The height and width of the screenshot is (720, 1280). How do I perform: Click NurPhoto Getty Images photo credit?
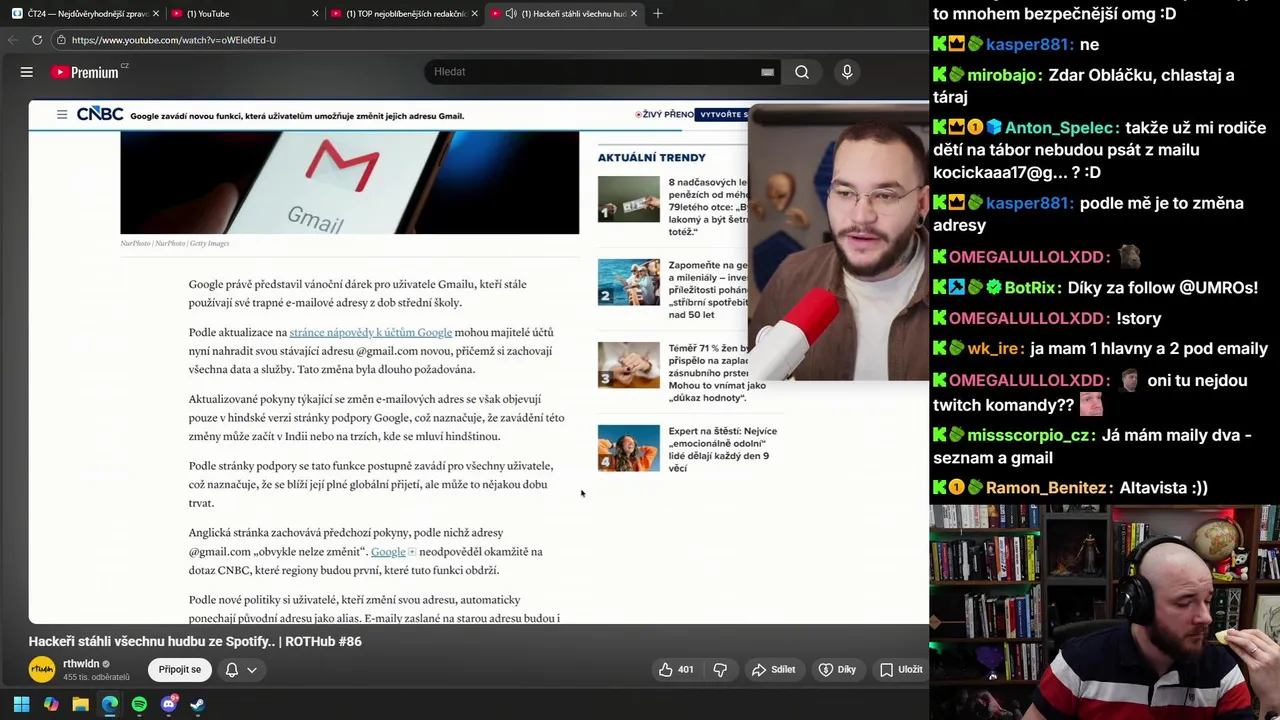coord(175,243)
